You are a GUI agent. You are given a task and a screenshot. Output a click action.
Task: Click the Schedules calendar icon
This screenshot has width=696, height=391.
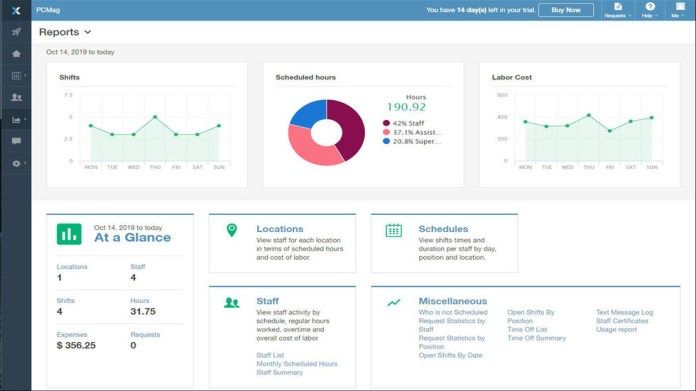(x=394, y=230)
